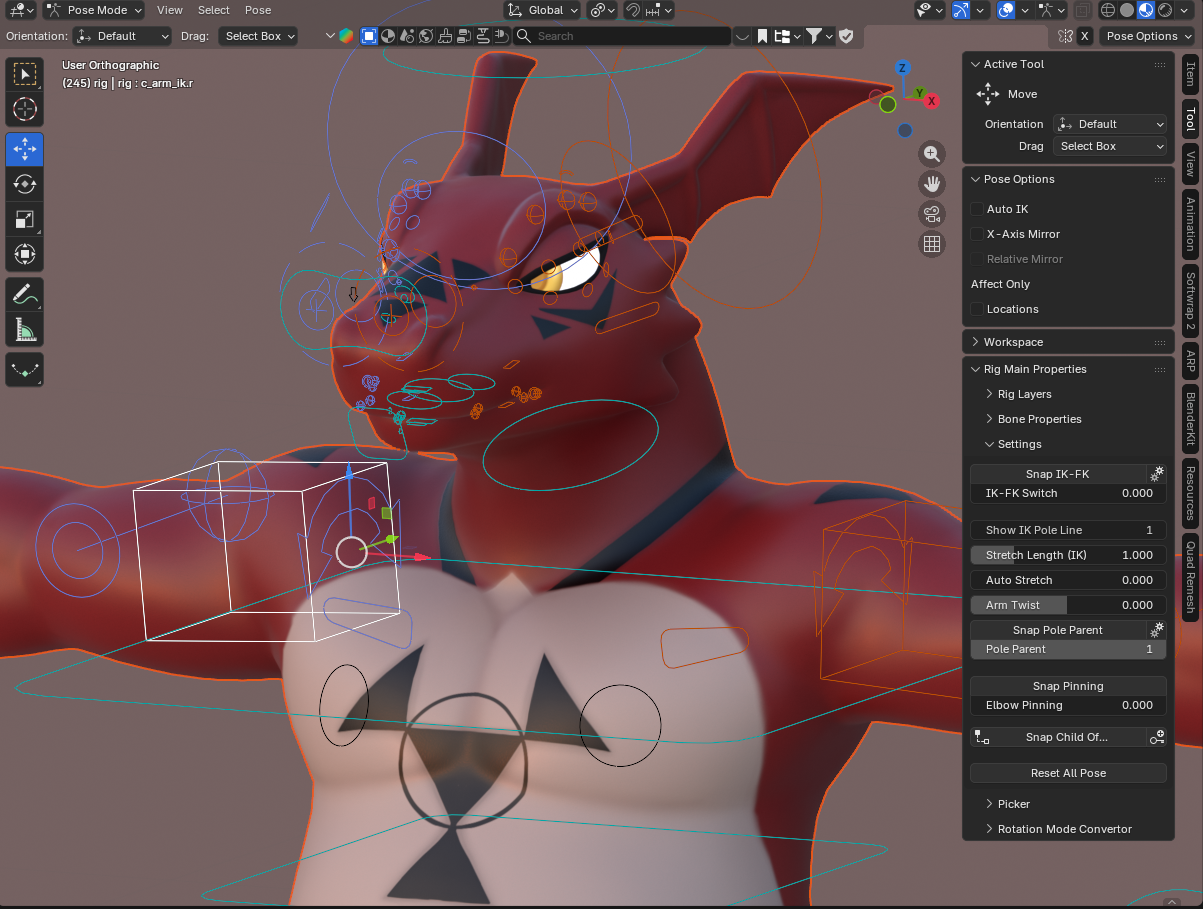Open the Pose menu

point(258,10)
